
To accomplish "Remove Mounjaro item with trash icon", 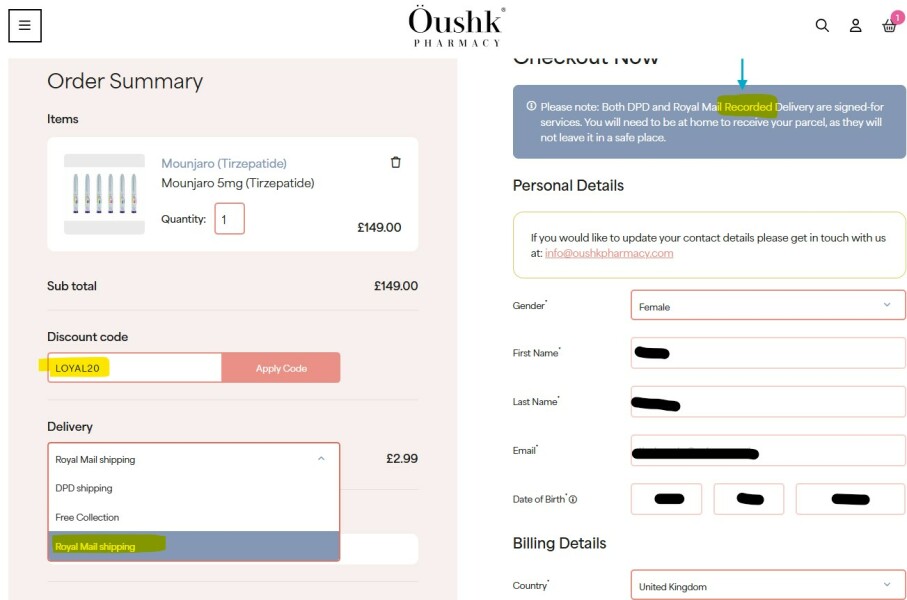I will tap(395, 162).
